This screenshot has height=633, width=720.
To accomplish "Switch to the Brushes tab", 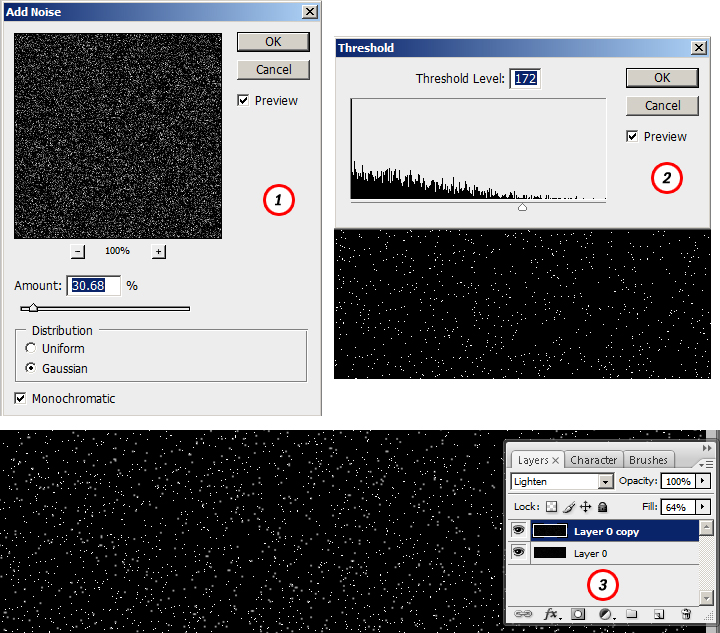I will pos(648,460).
